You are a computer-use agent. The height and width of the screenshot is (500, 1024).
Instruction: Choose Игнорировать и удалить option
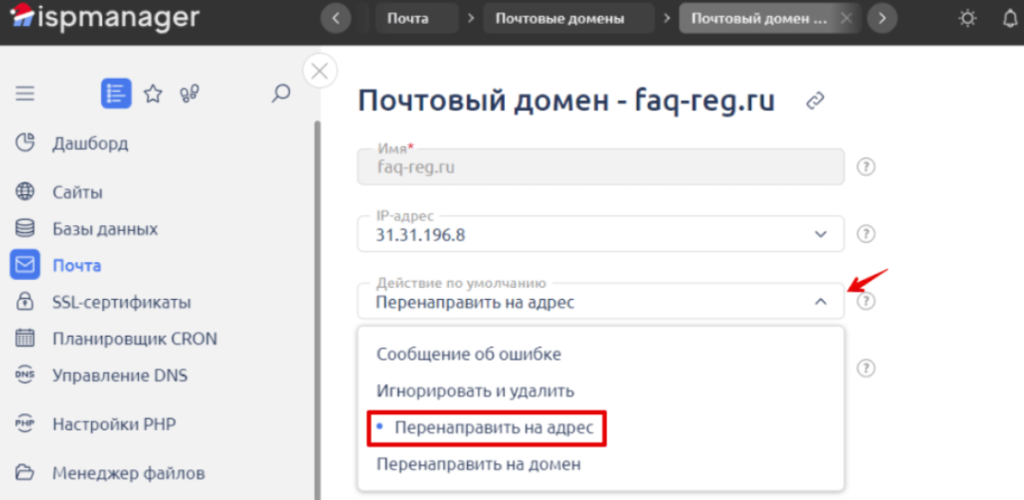click(x=475, y=391)
